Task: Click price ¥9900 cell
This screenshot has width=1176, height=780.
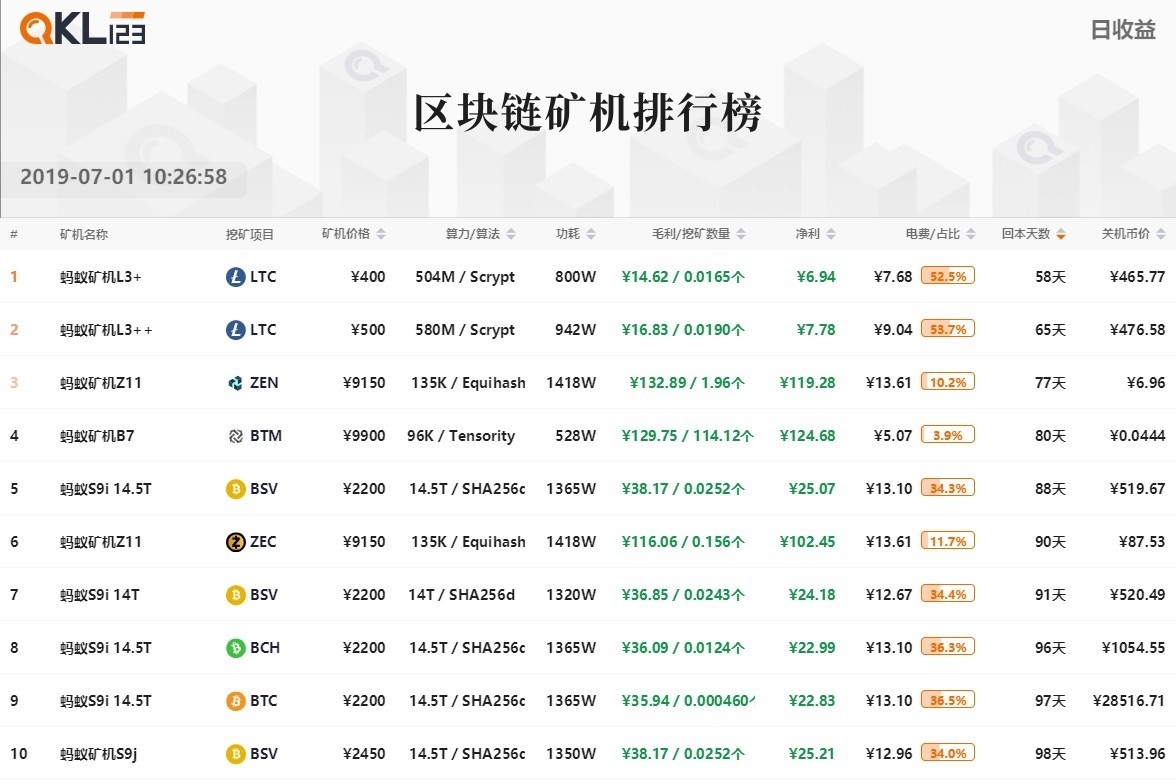Action: (x=364, y=436)
